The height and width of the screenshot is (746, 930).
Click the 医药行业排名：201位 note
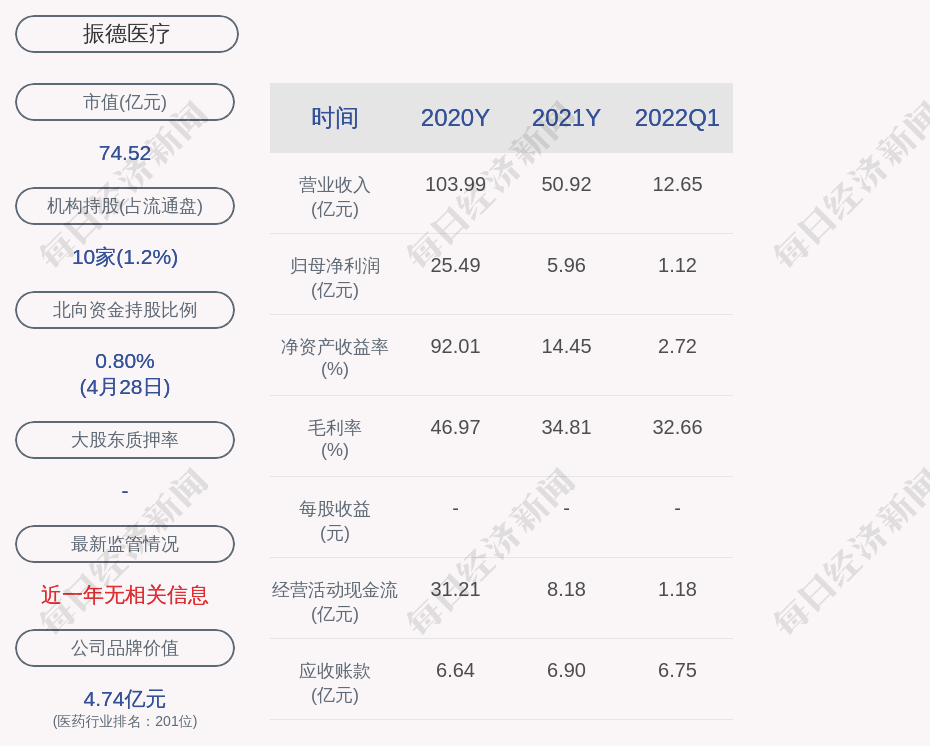click(x=125, y=721)
